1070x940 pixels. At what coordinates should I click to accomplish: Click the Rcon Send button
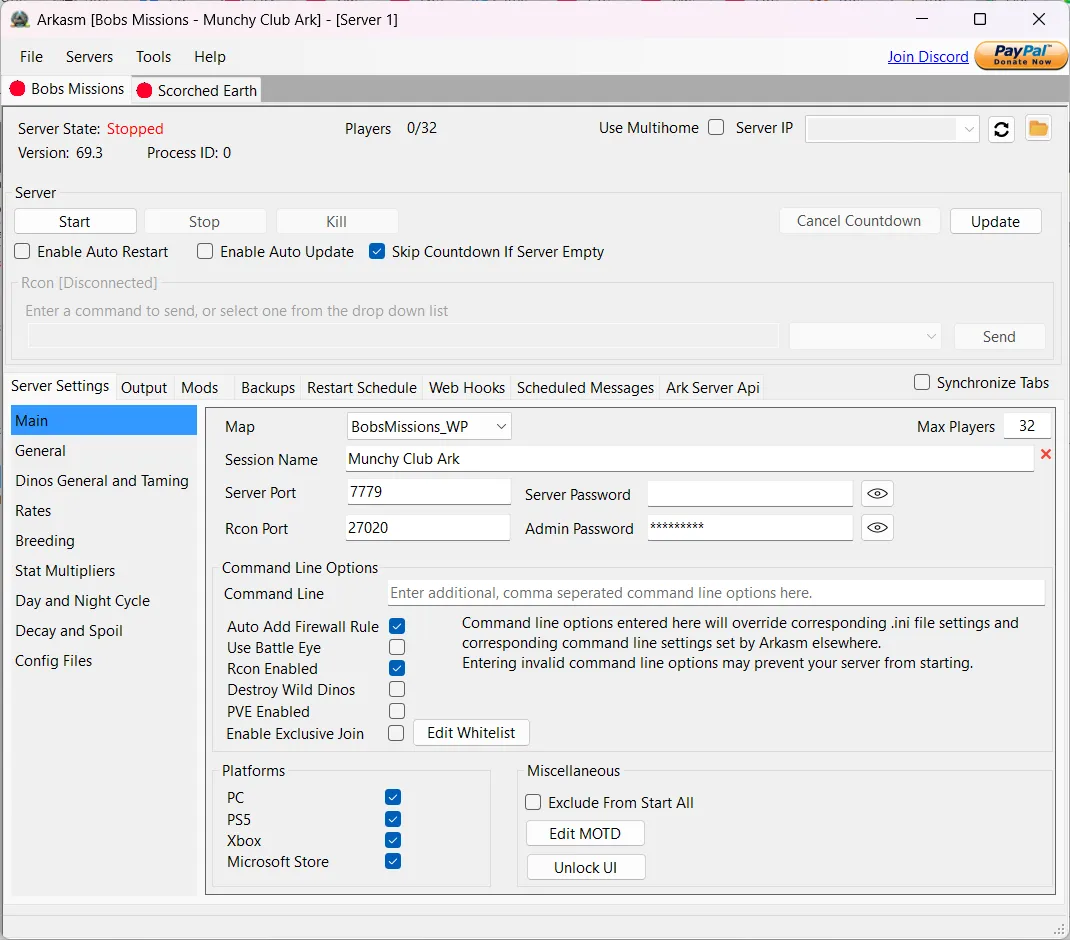click(x=999, y=337)
